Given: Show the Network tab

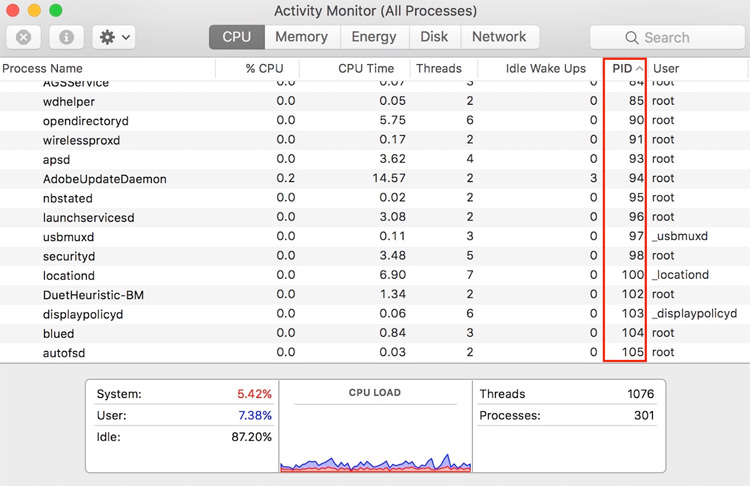Looking at the screenshot, I should coord(499,37).
